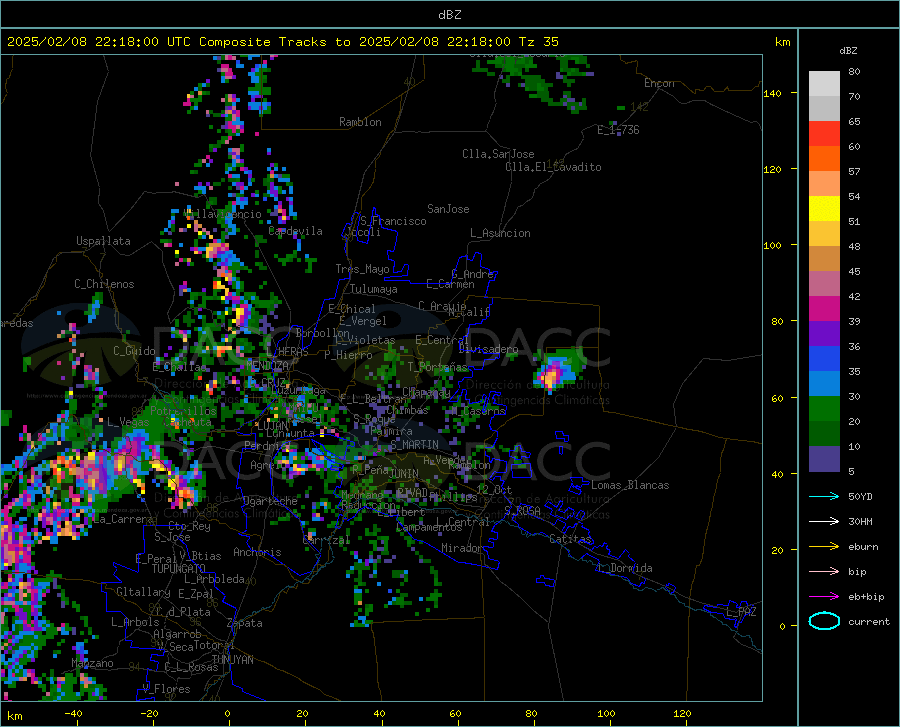Click the L_Dormida label

tap(624, 568)
